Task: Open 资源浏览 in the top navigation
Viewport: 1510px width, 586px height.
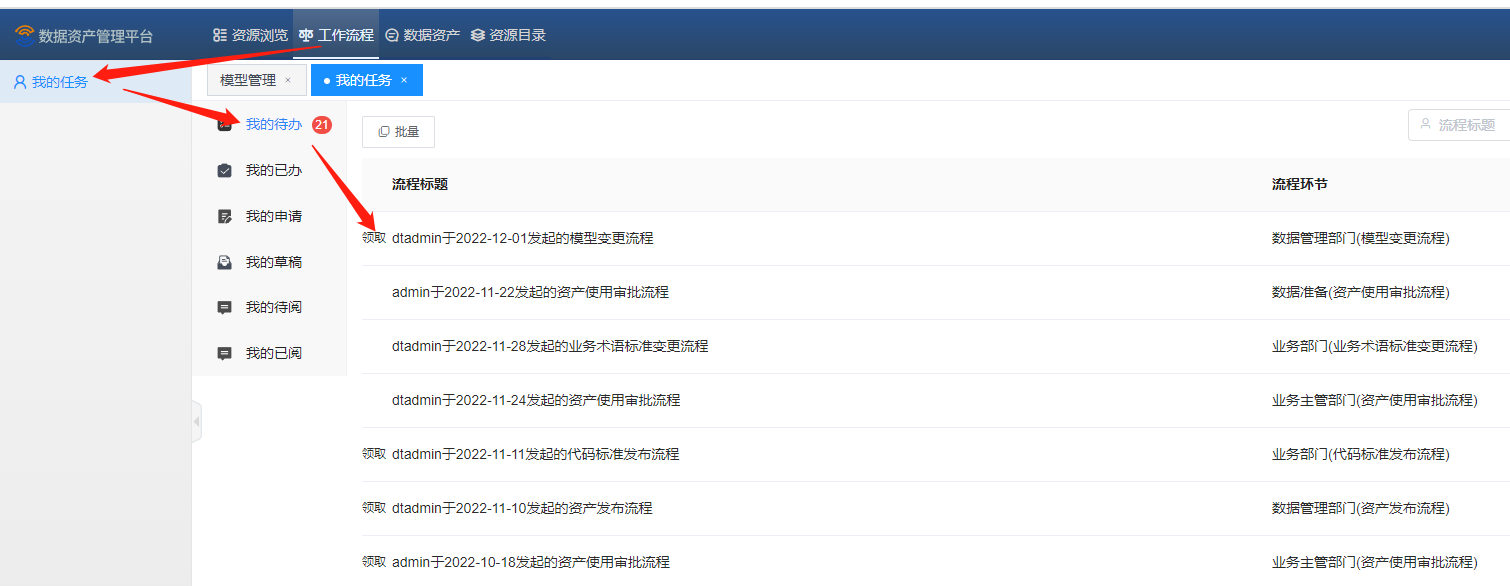Action: (250, 35)
